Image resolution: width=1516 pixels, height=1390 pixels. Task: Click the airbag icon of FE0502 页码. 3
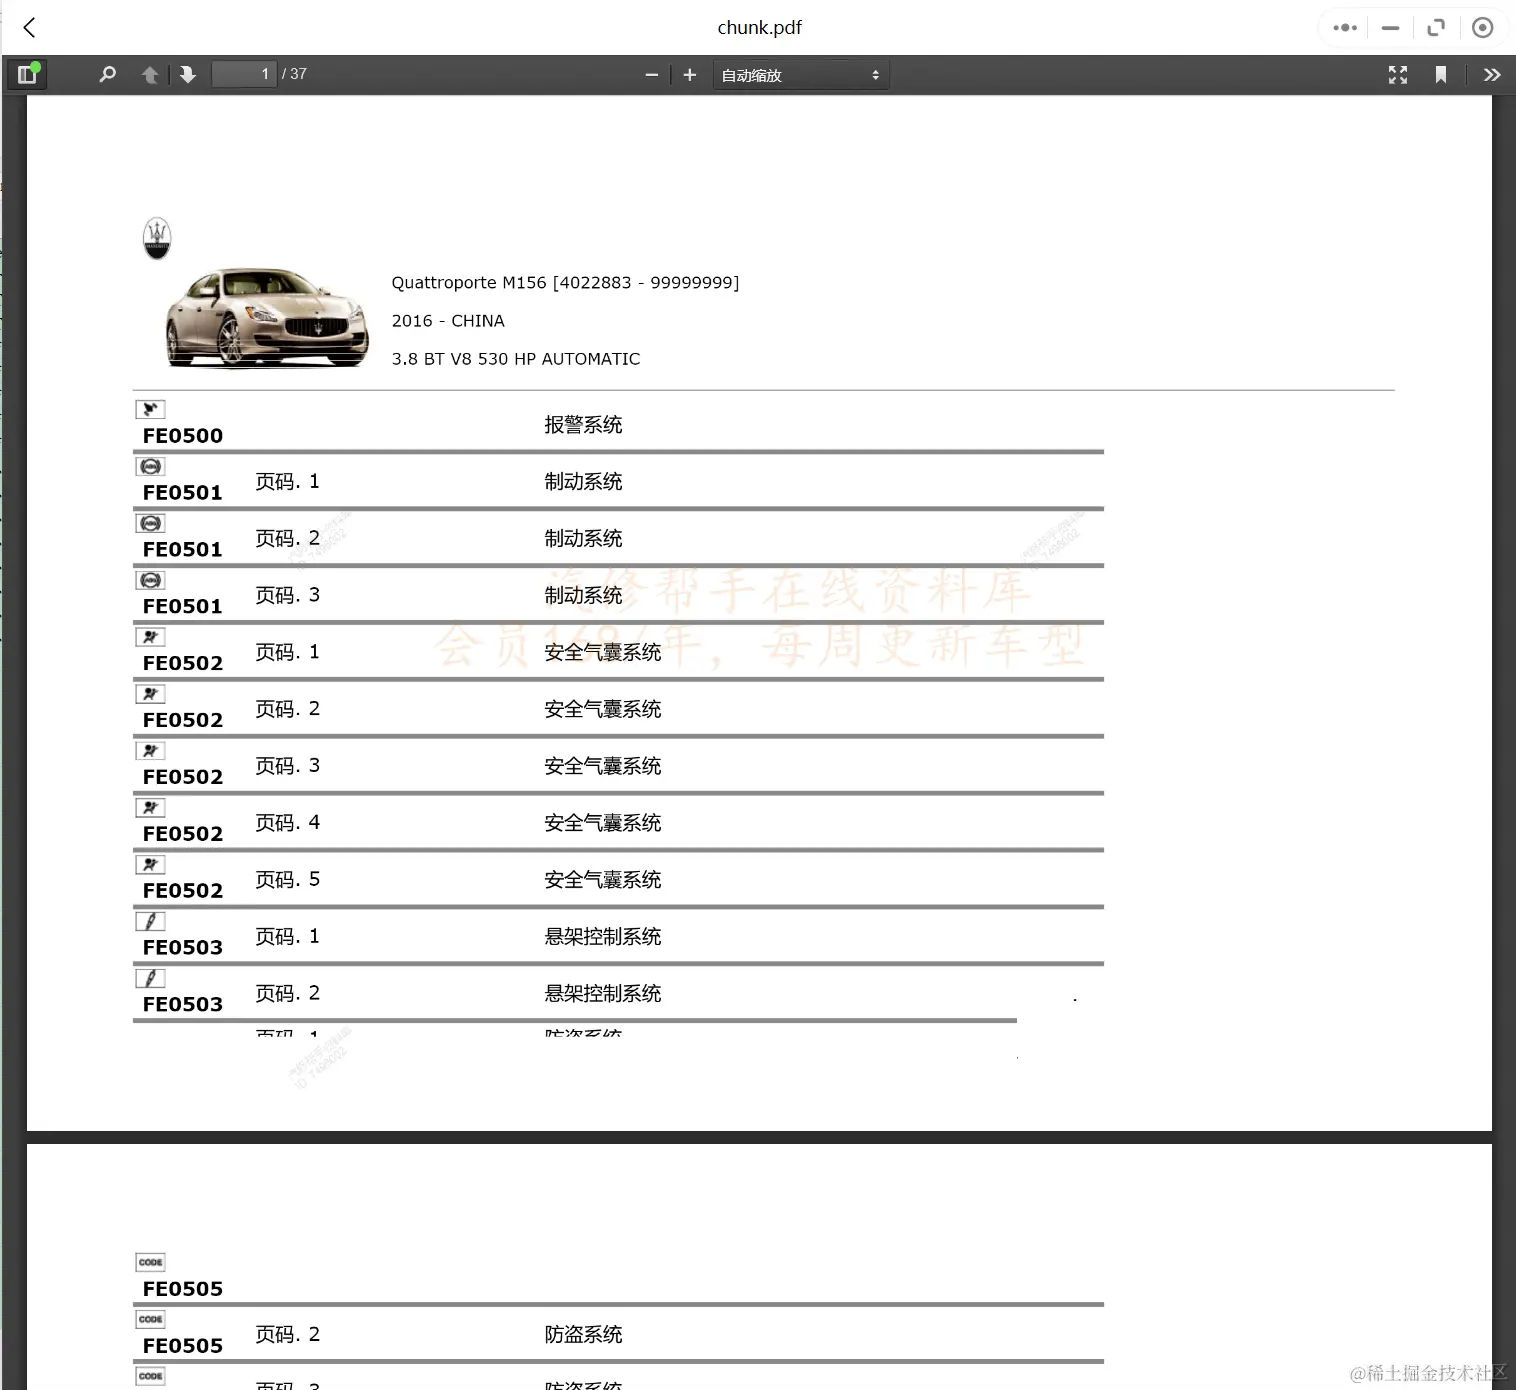(x=150, y=751)
